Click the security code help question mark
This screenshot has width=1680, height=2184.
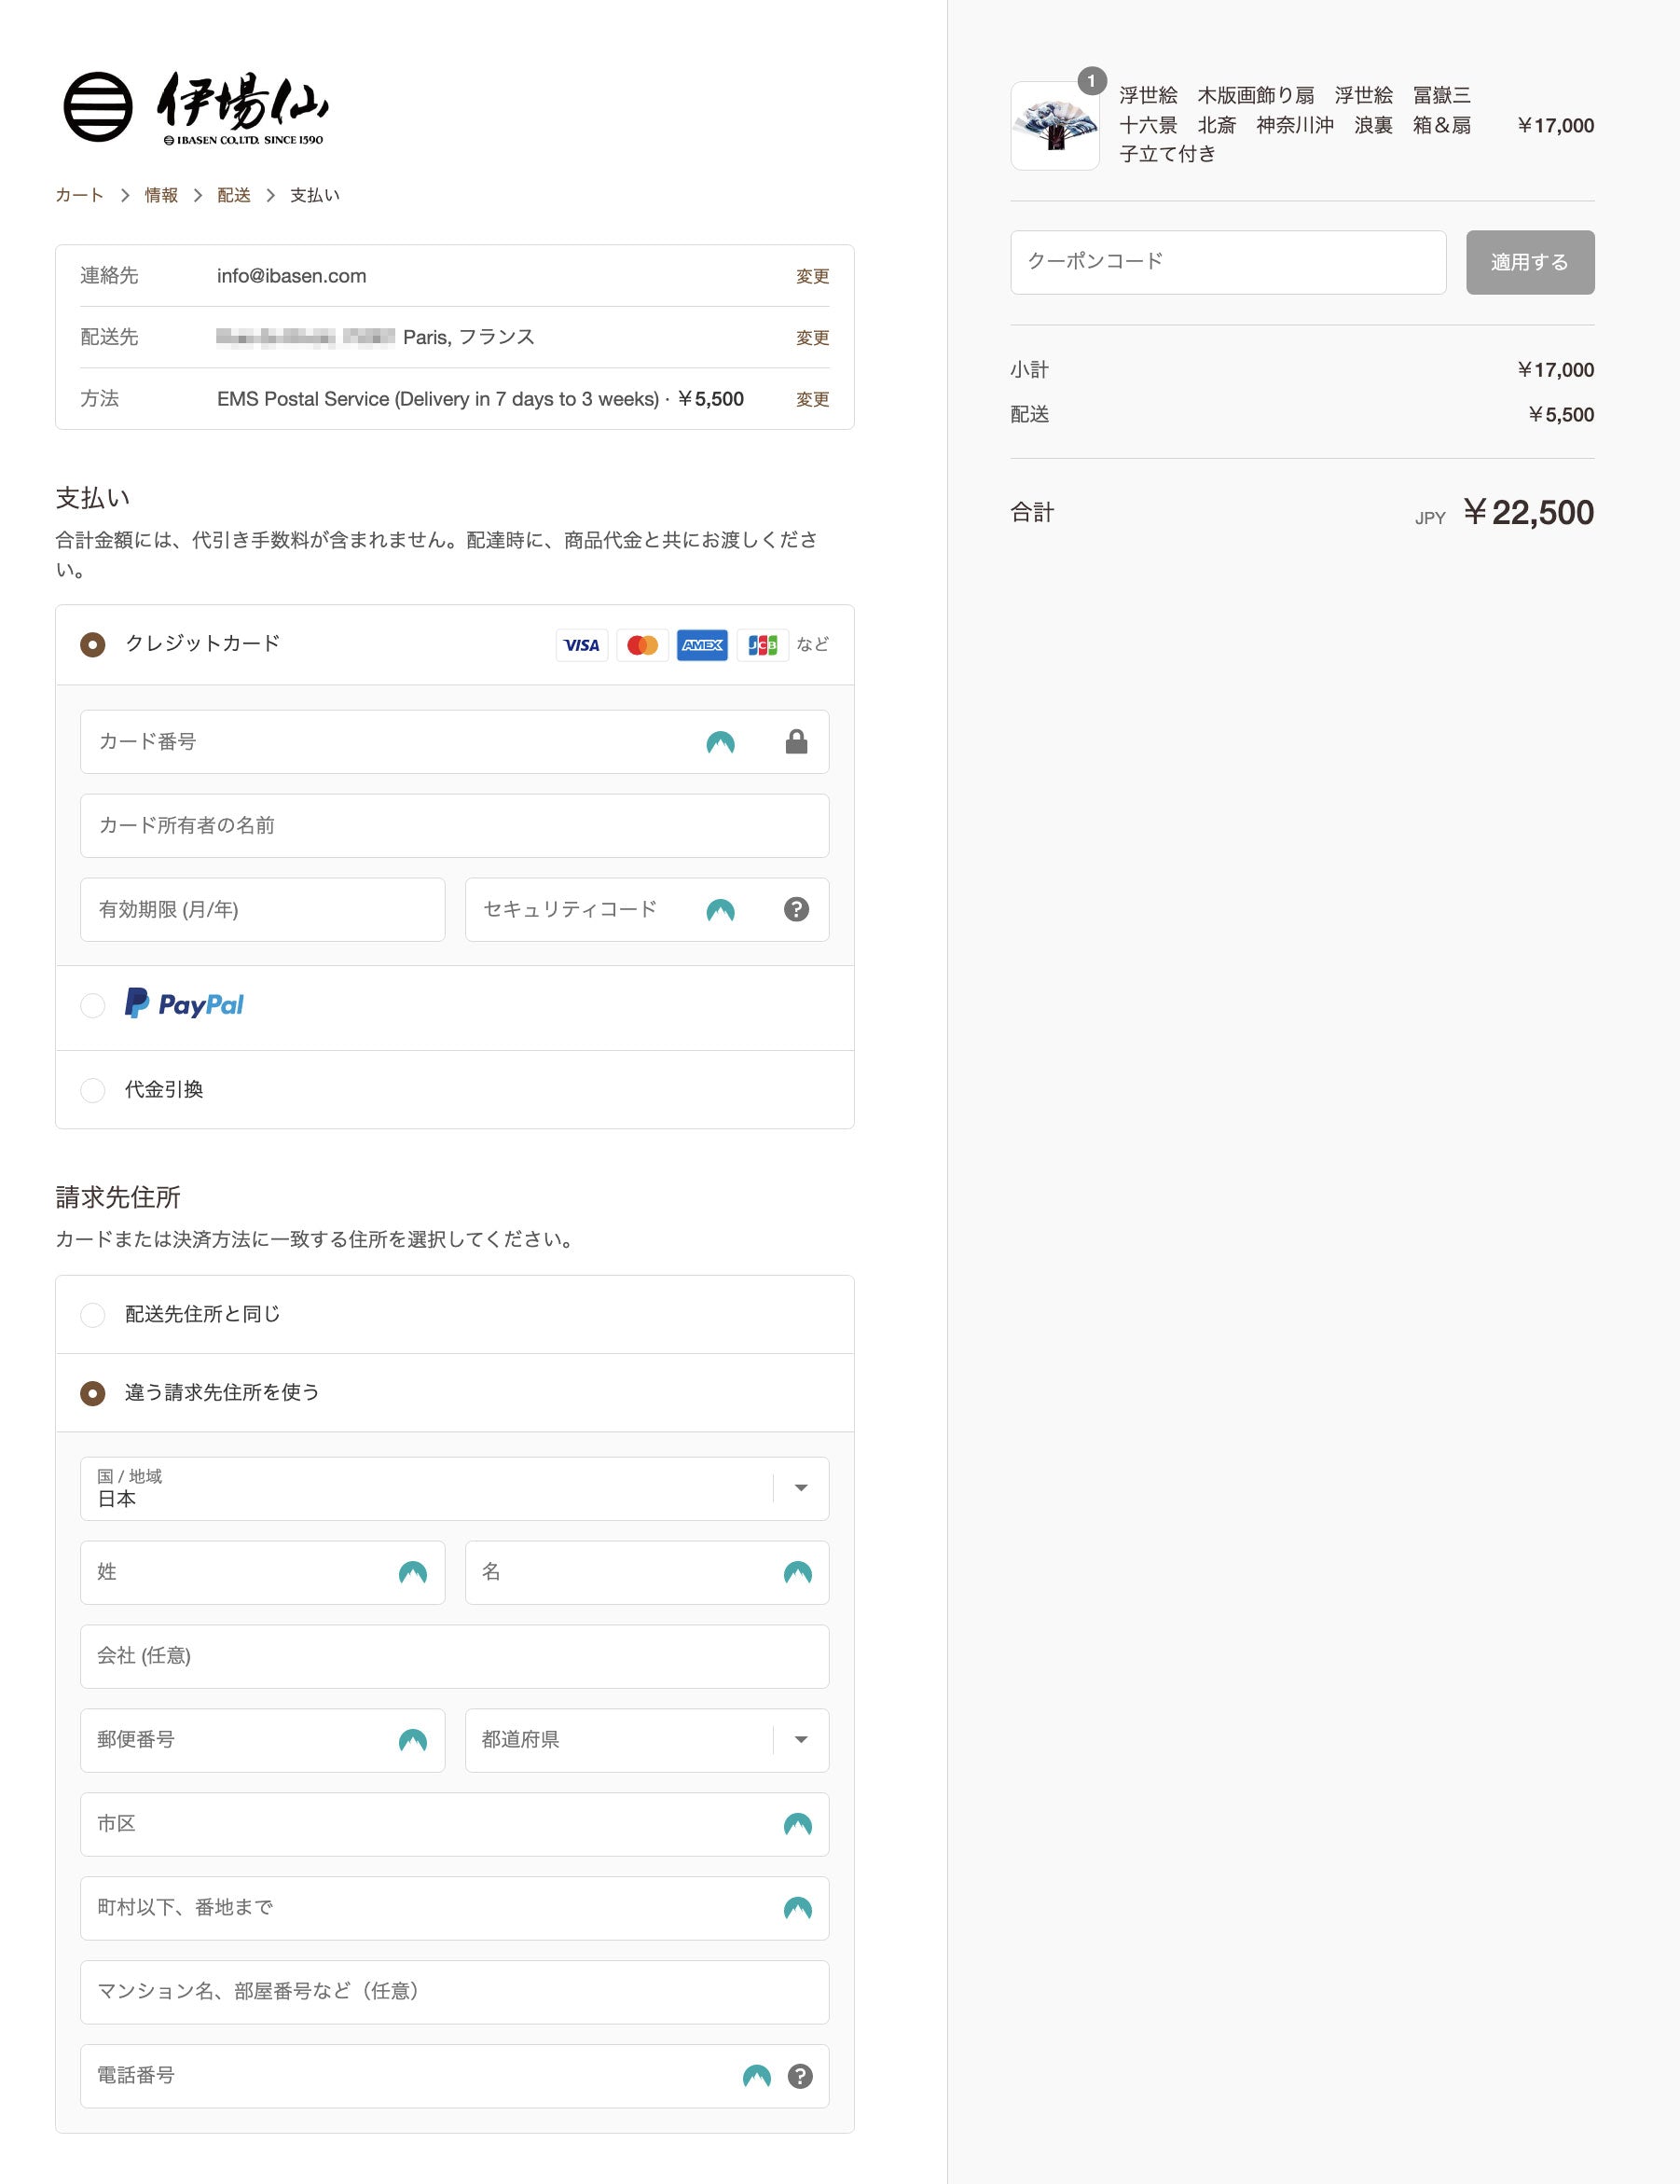tap(796, 910)
